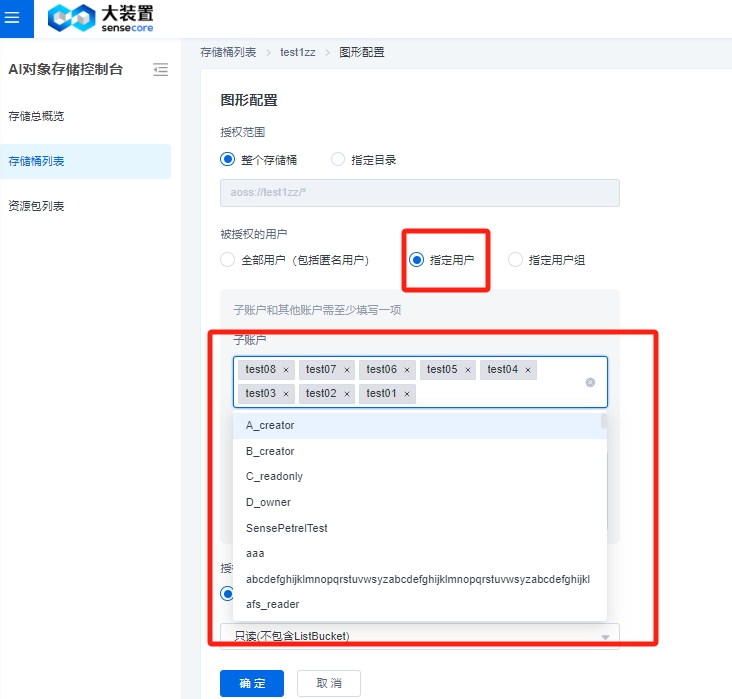Viewport: 732px width, 699px height.
Task: Collapse the sidebar with fold icon
Action: tap(160, 70)
